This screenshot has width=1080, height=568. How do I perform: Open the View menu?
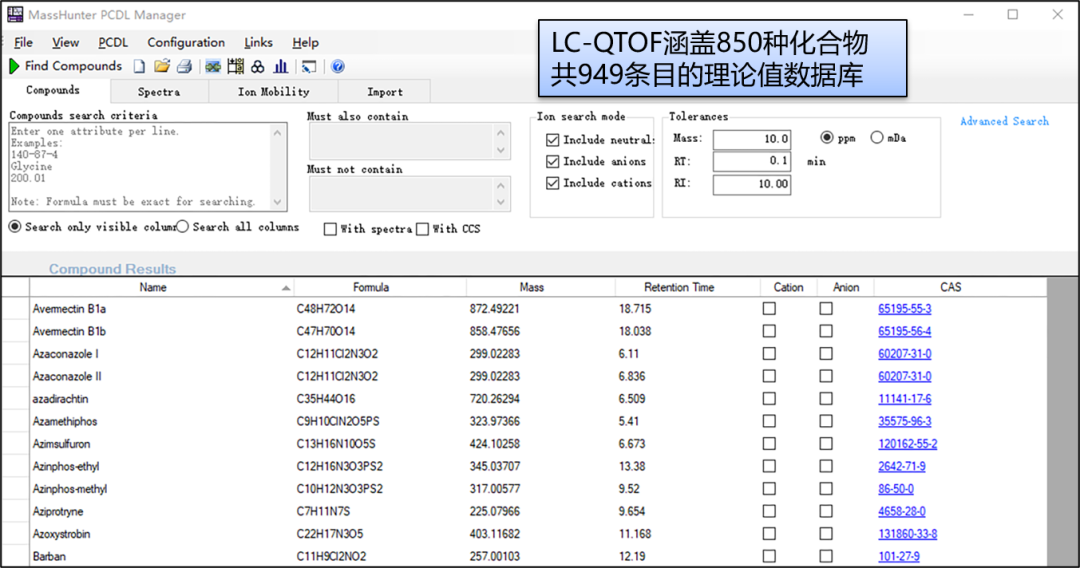[65, 43]
